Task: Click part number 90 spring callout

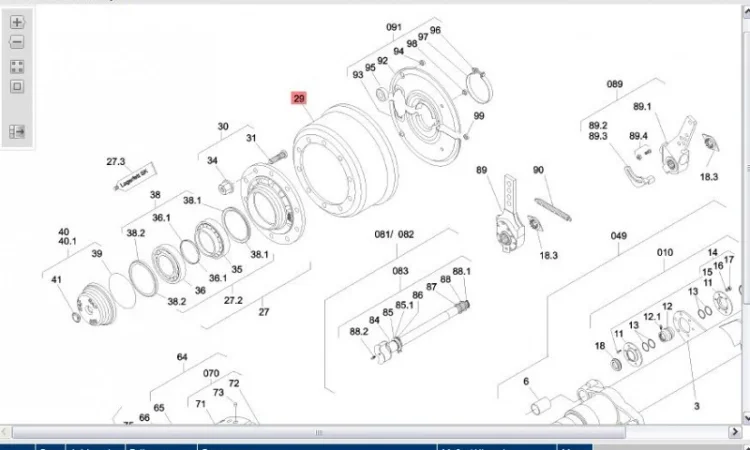Action: (x=538, y=171)
